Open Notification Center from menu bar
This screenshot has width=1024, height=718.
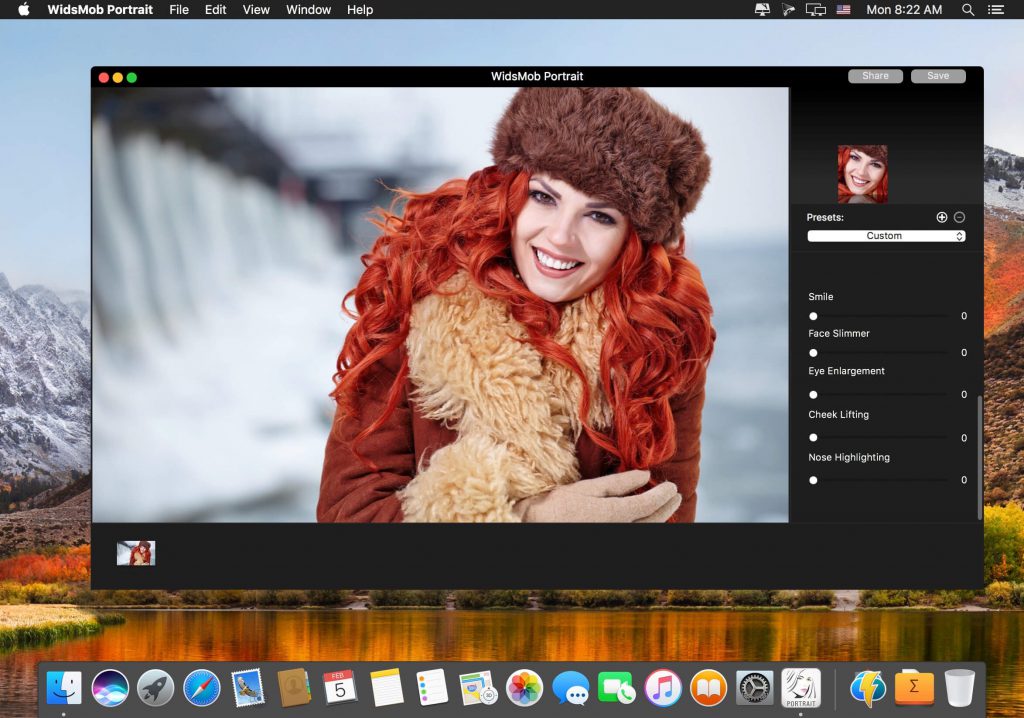pos(996,10)
